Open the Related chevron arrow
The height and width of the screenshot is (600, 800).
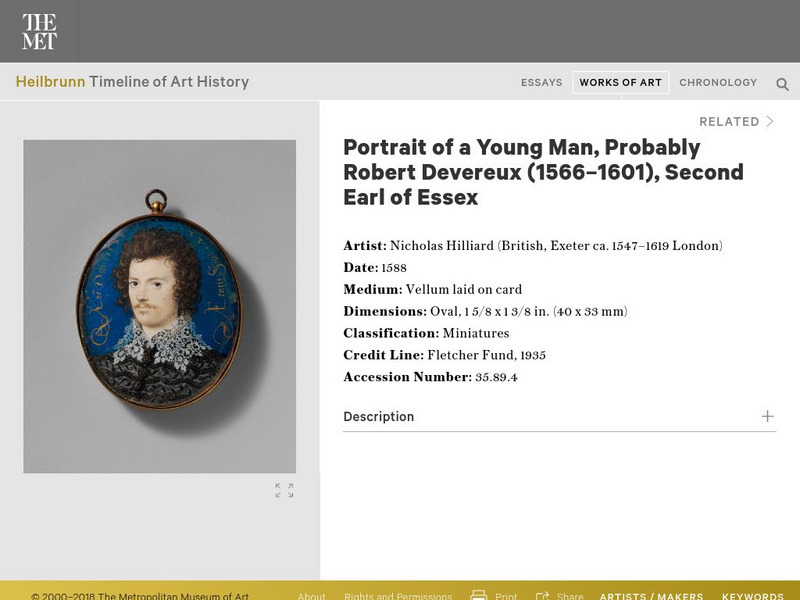click(770, 122)
